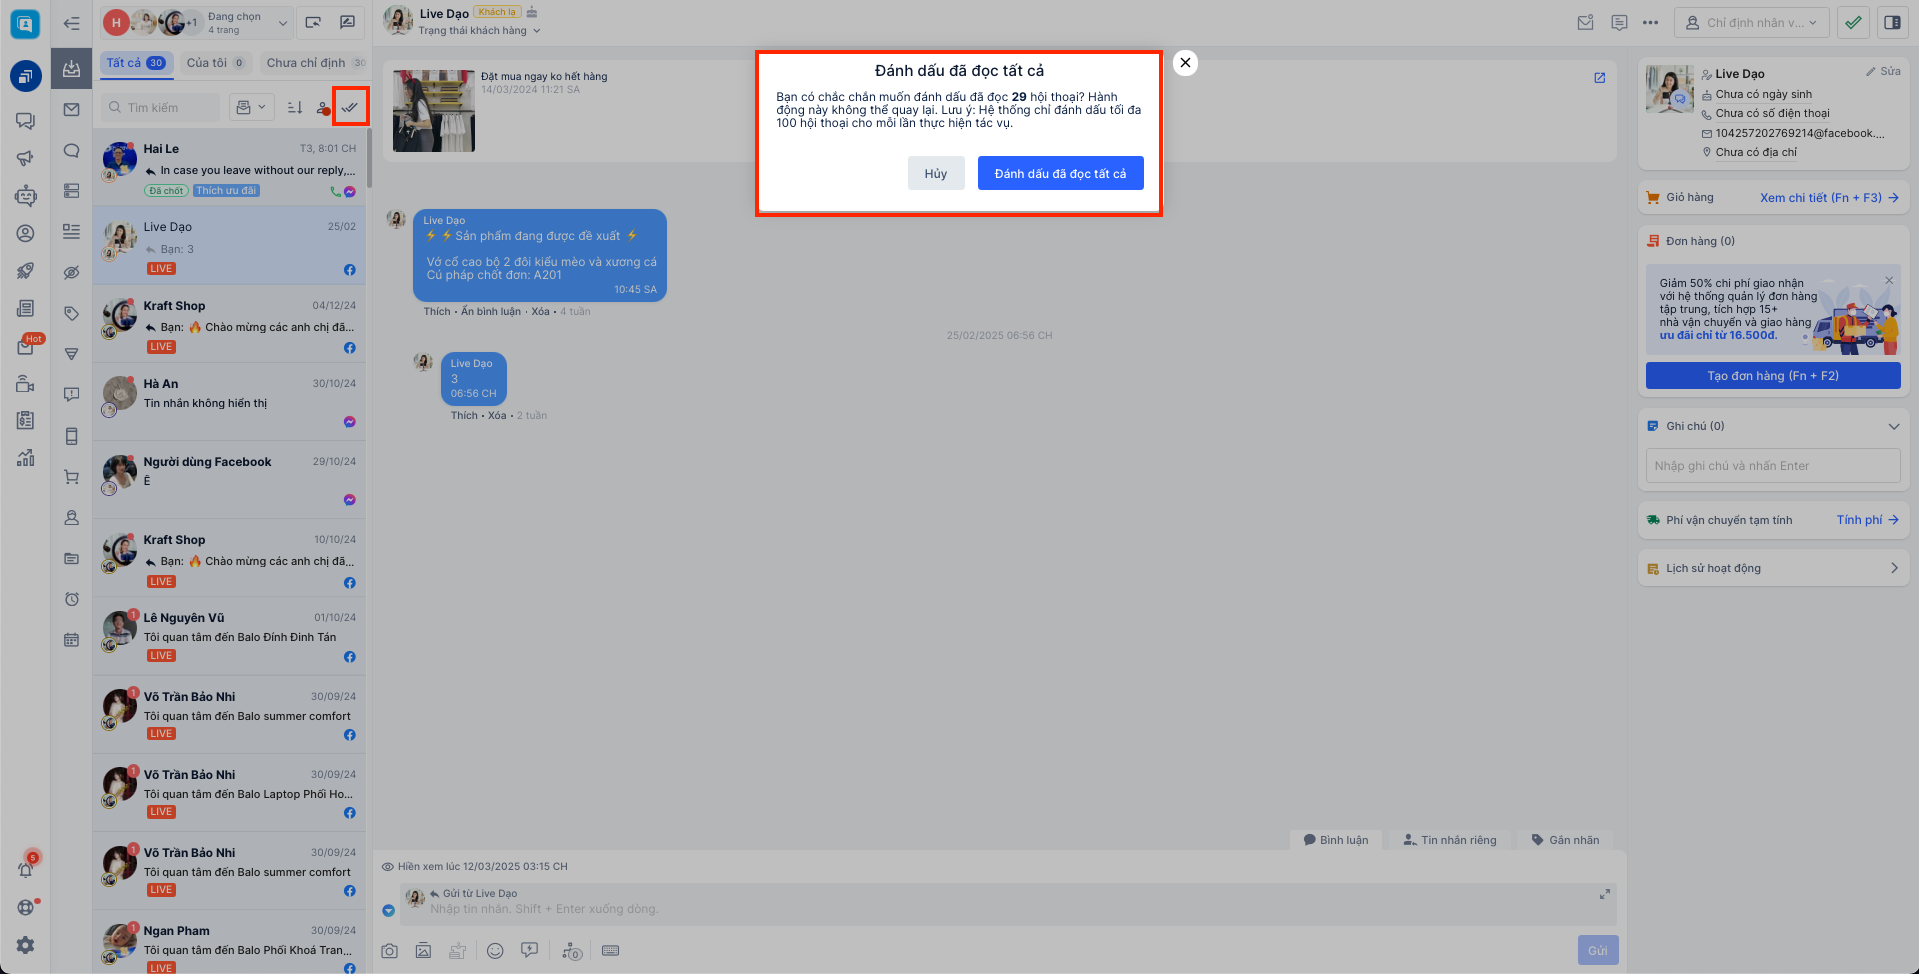Image resolution: width=1919 pixels, height=974 pixels.
Task: Cancel the dialog with the Hủy button
Action: click(936, 173)
